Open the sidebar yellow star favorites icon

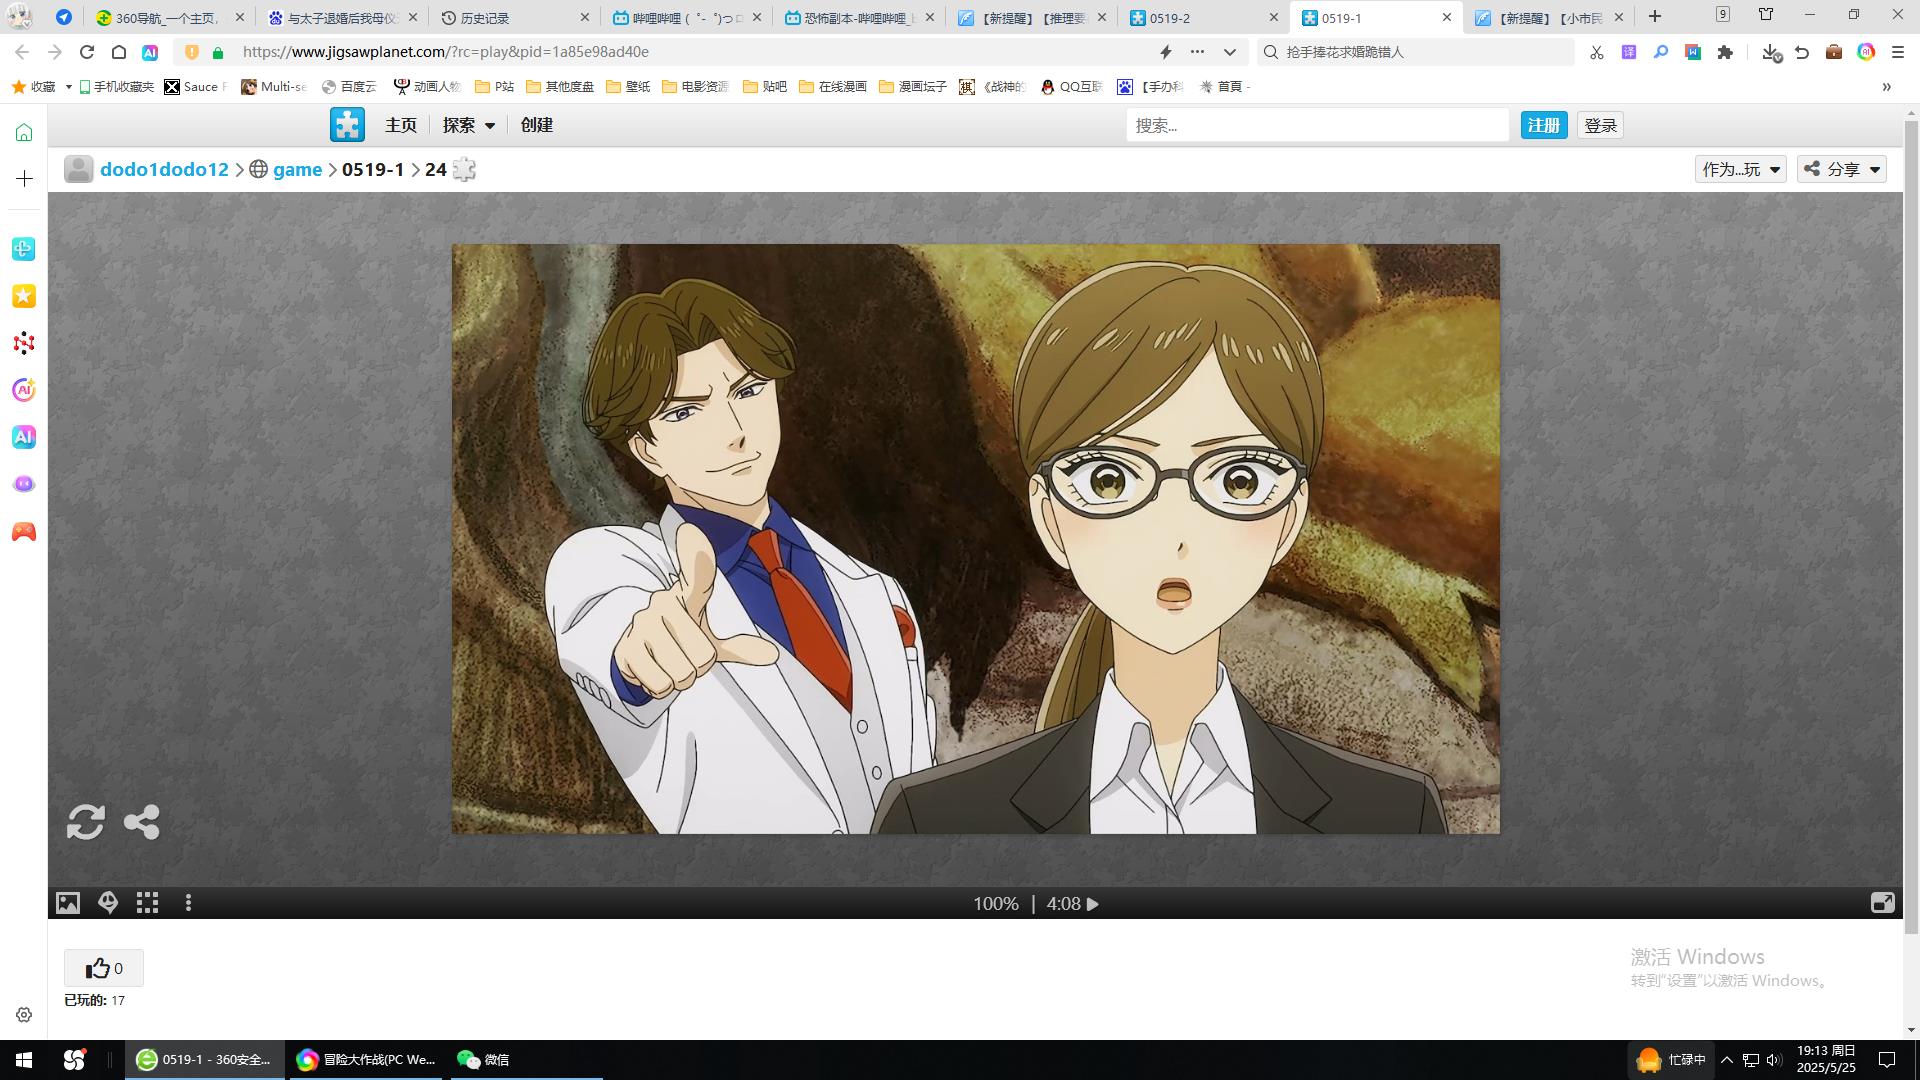(24, 296)
